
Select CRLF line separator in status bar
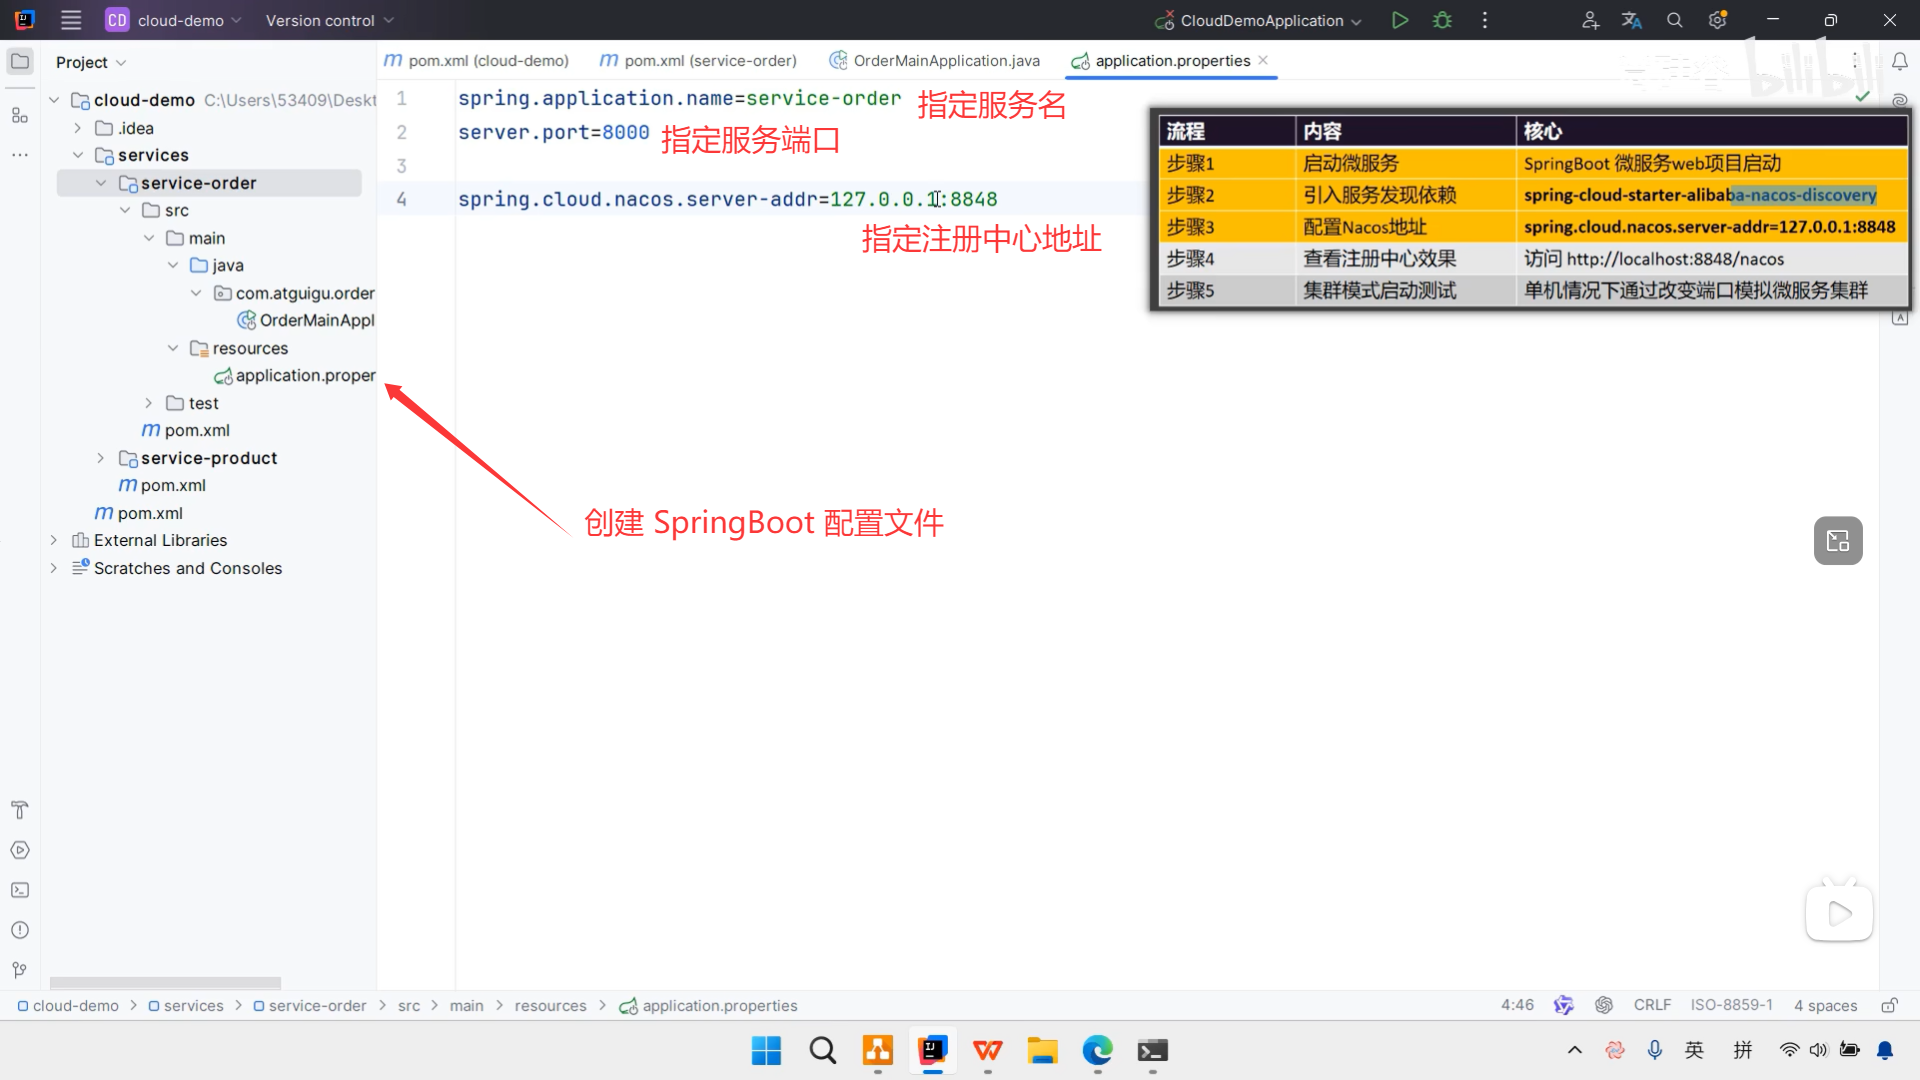click(x=1652, y=1005)
